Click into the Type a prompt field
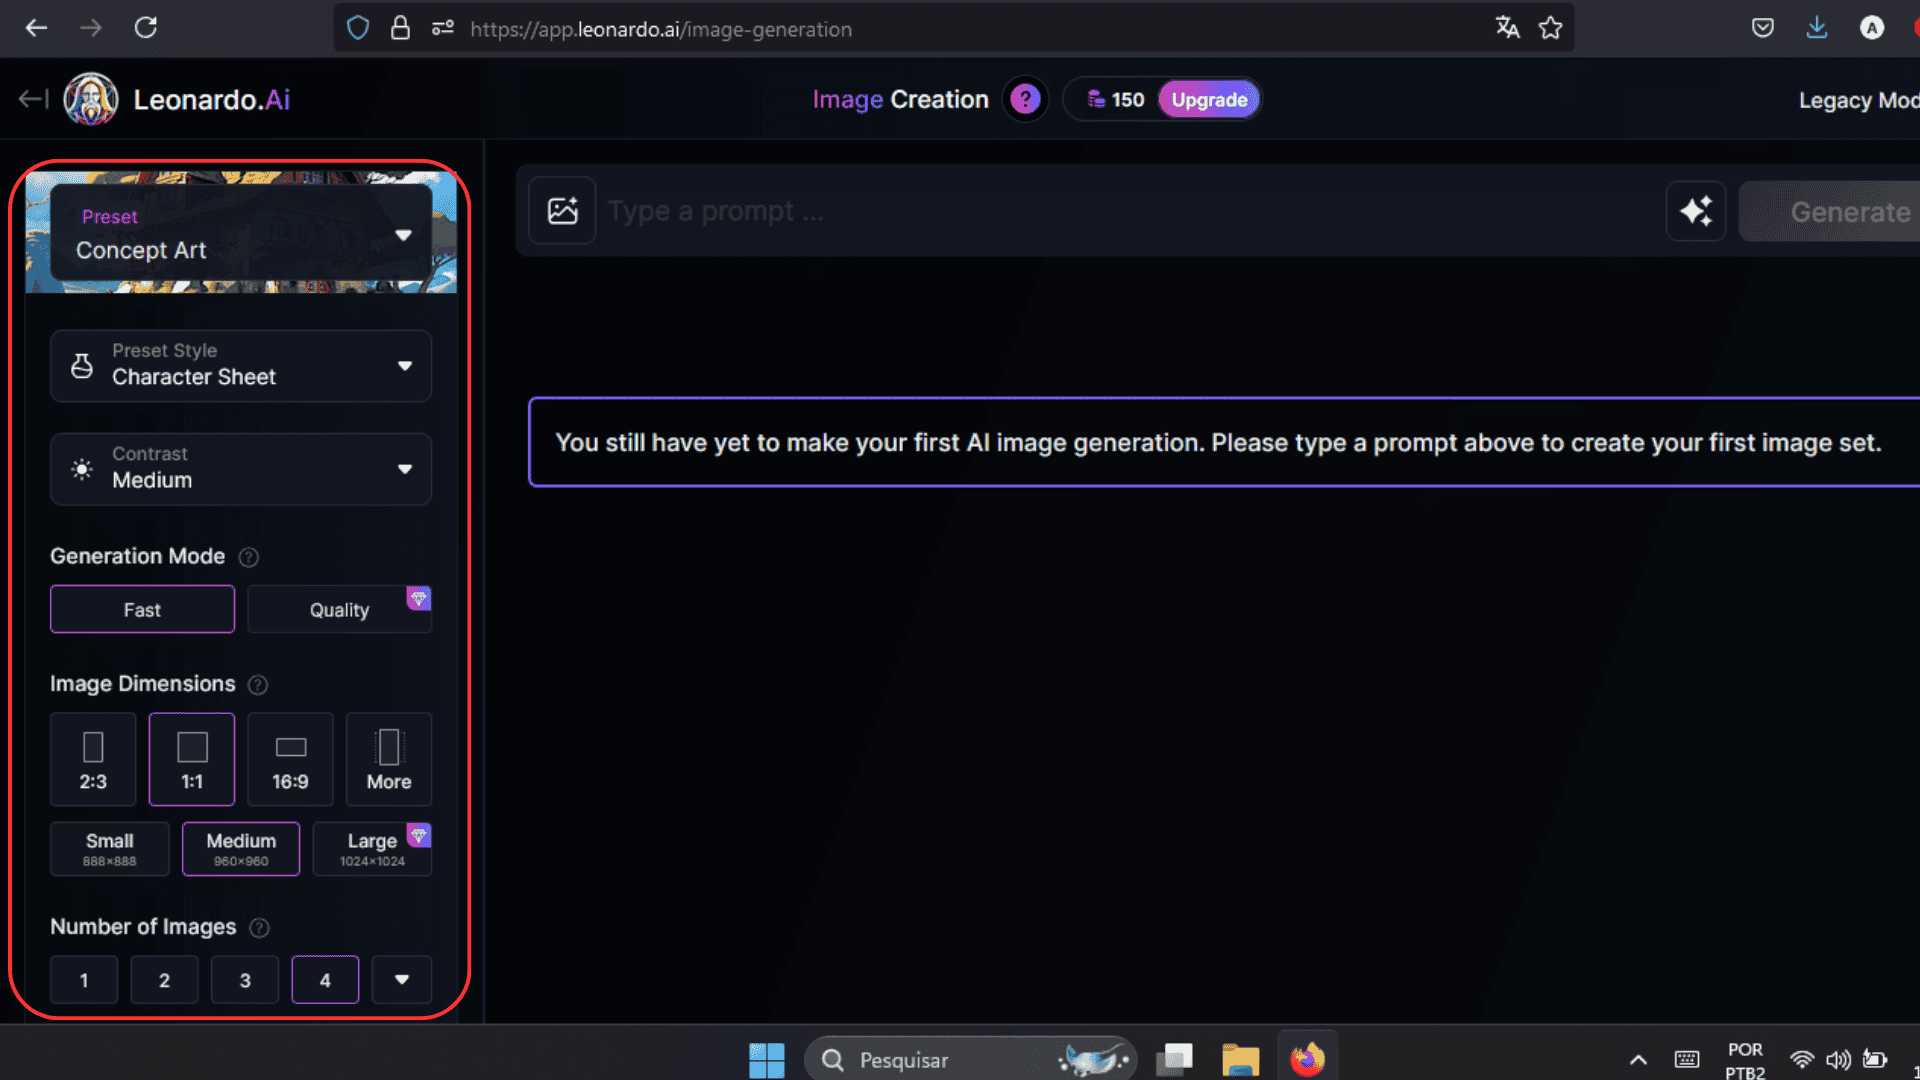This screenshot has height=1080, width=1920. point(1130,211)
